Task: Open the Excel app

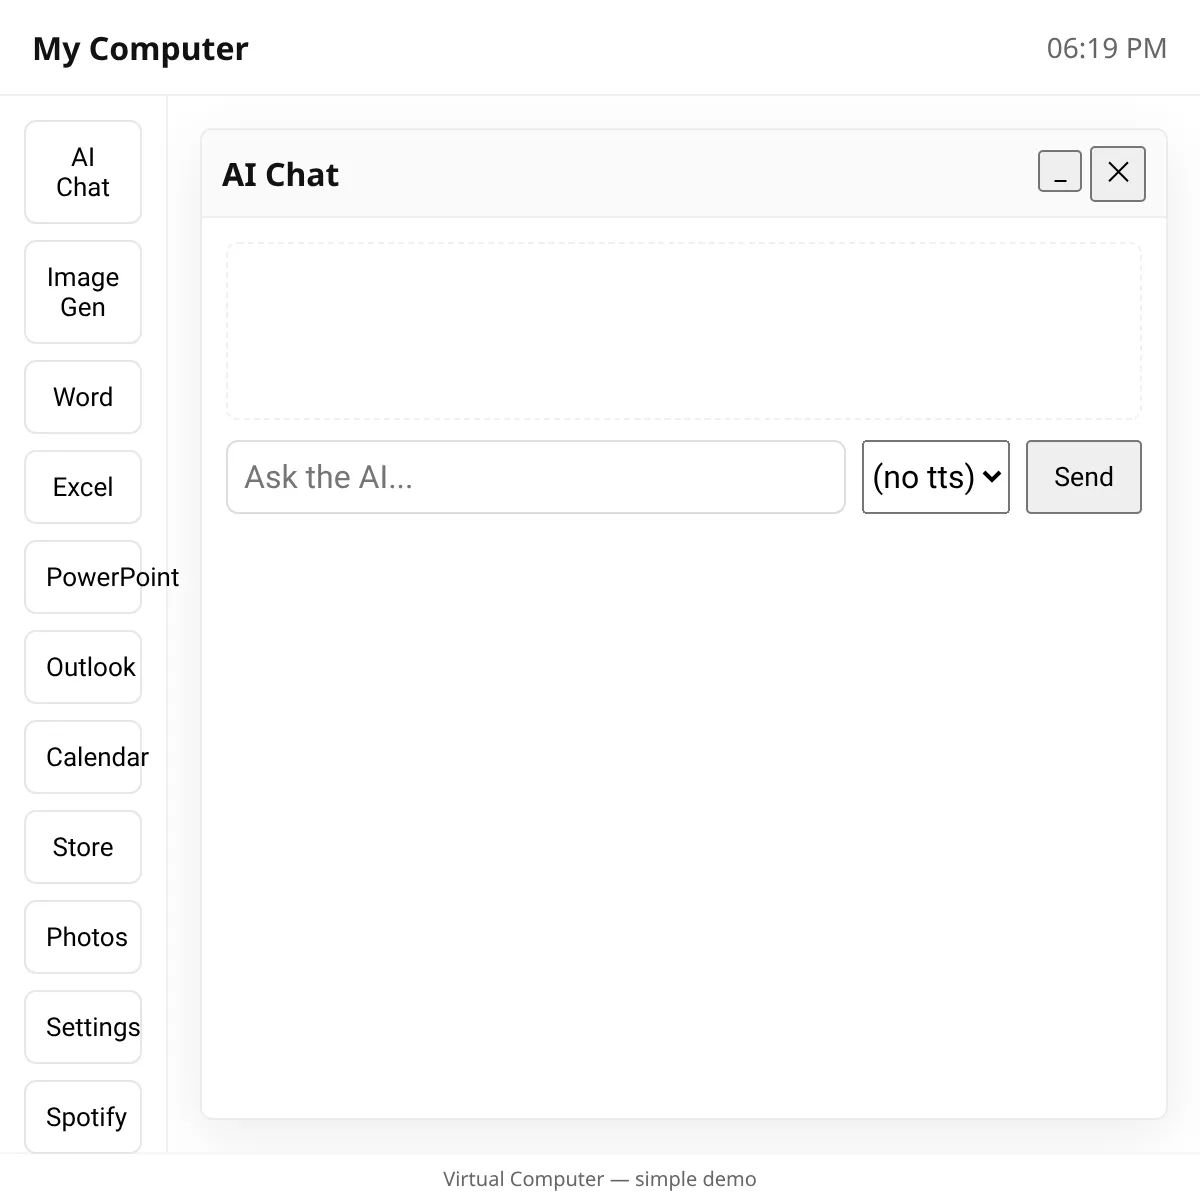Action: pyautogui.click(x=83, y=487)
